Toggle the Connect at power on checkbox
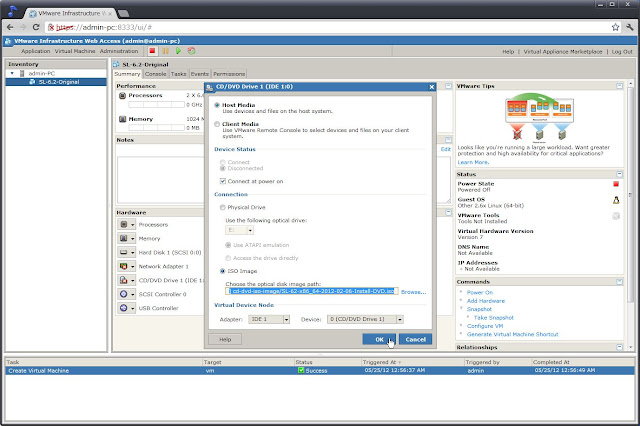This screenshot has width=640, height=426. pos(223,181)
